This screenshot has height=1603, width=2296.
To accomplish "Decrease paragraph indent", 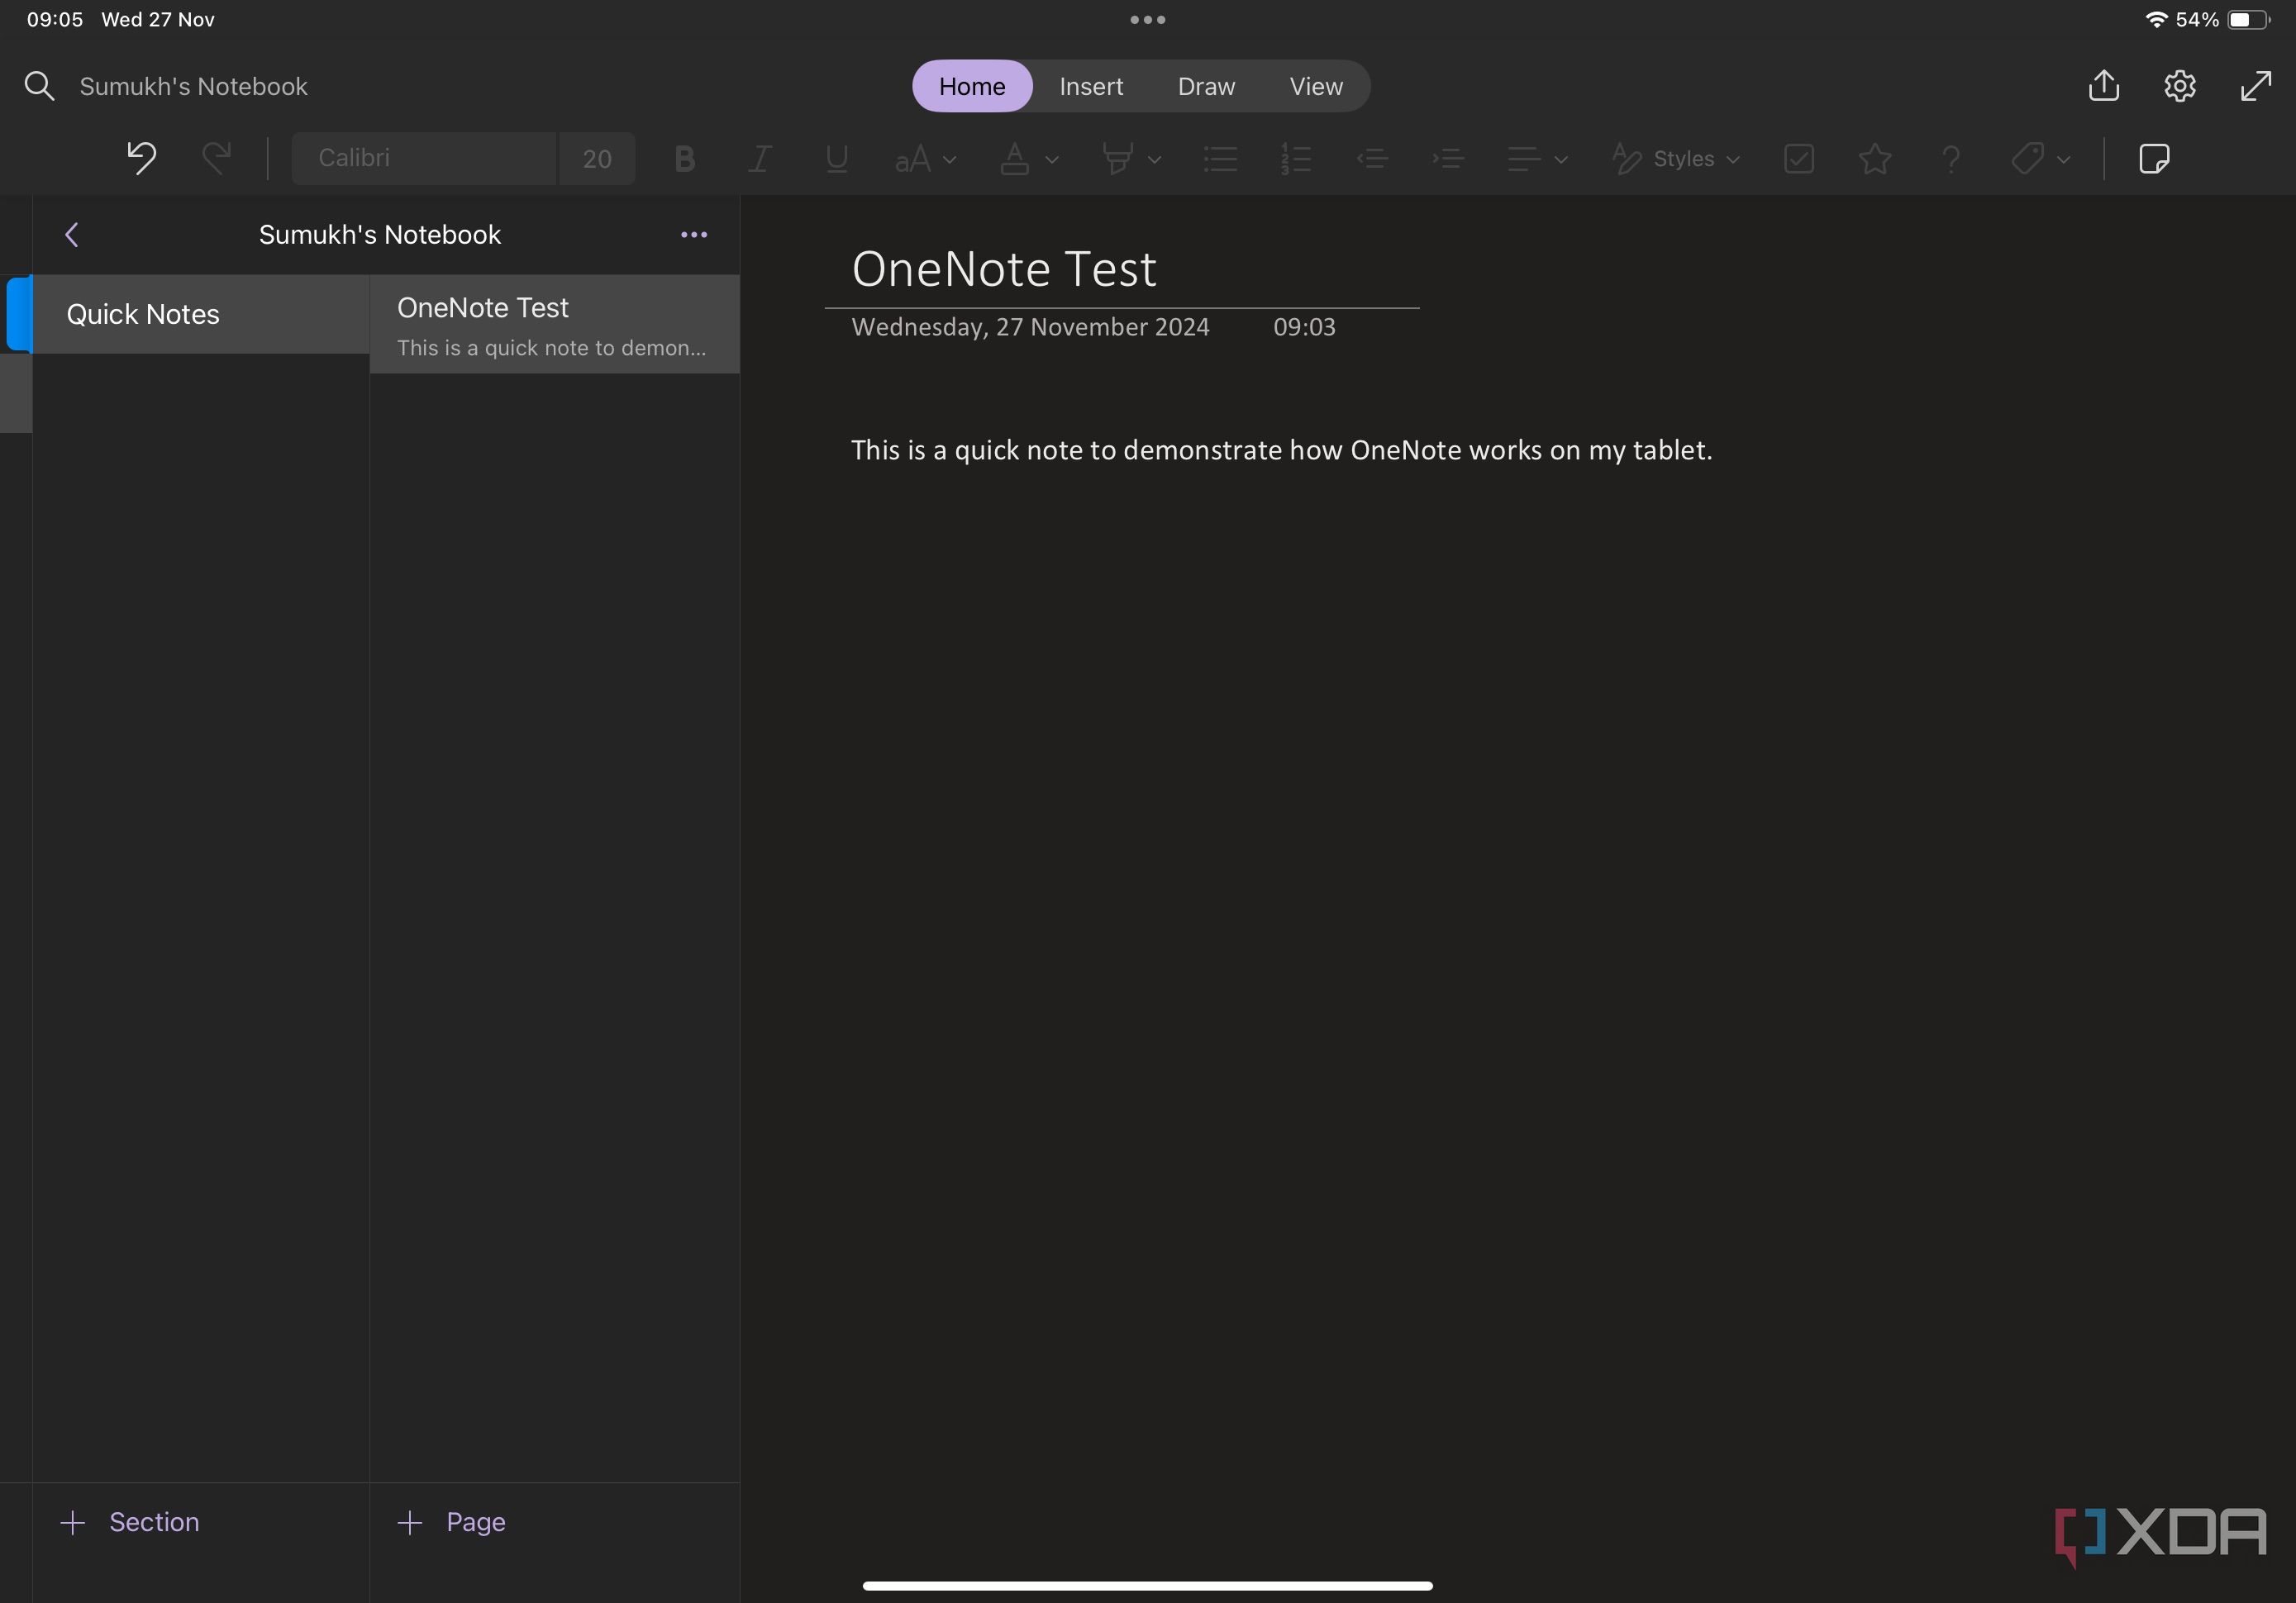I will [x=1371, y=159].
